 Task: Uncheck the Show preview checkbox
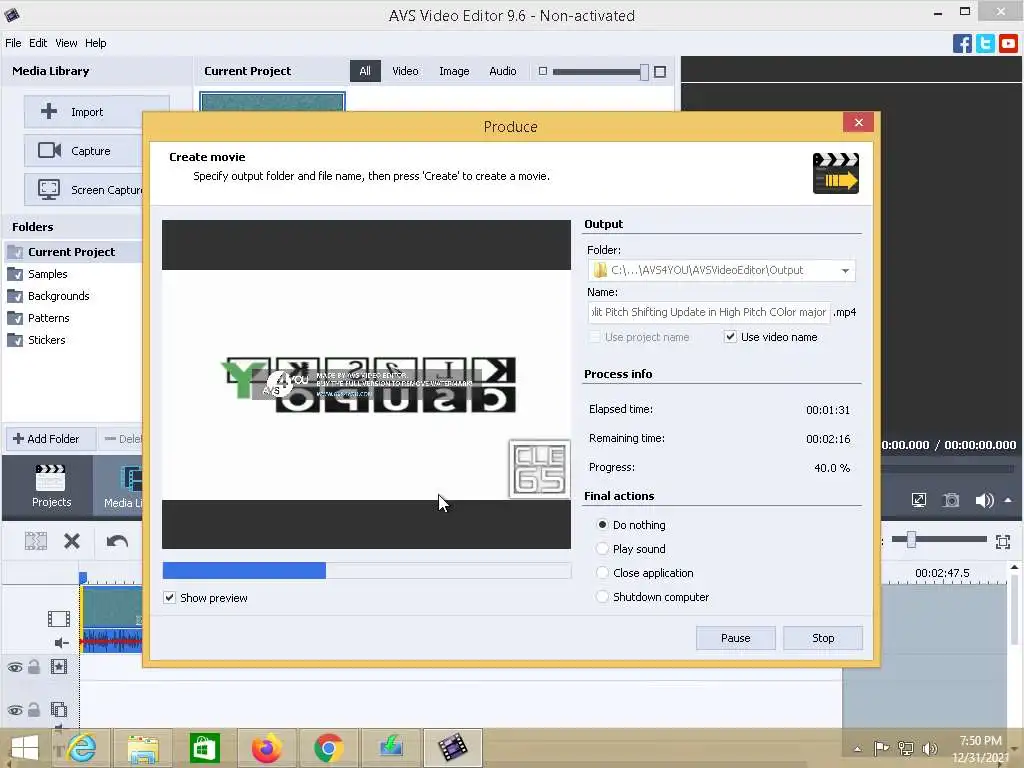point(169,598)
